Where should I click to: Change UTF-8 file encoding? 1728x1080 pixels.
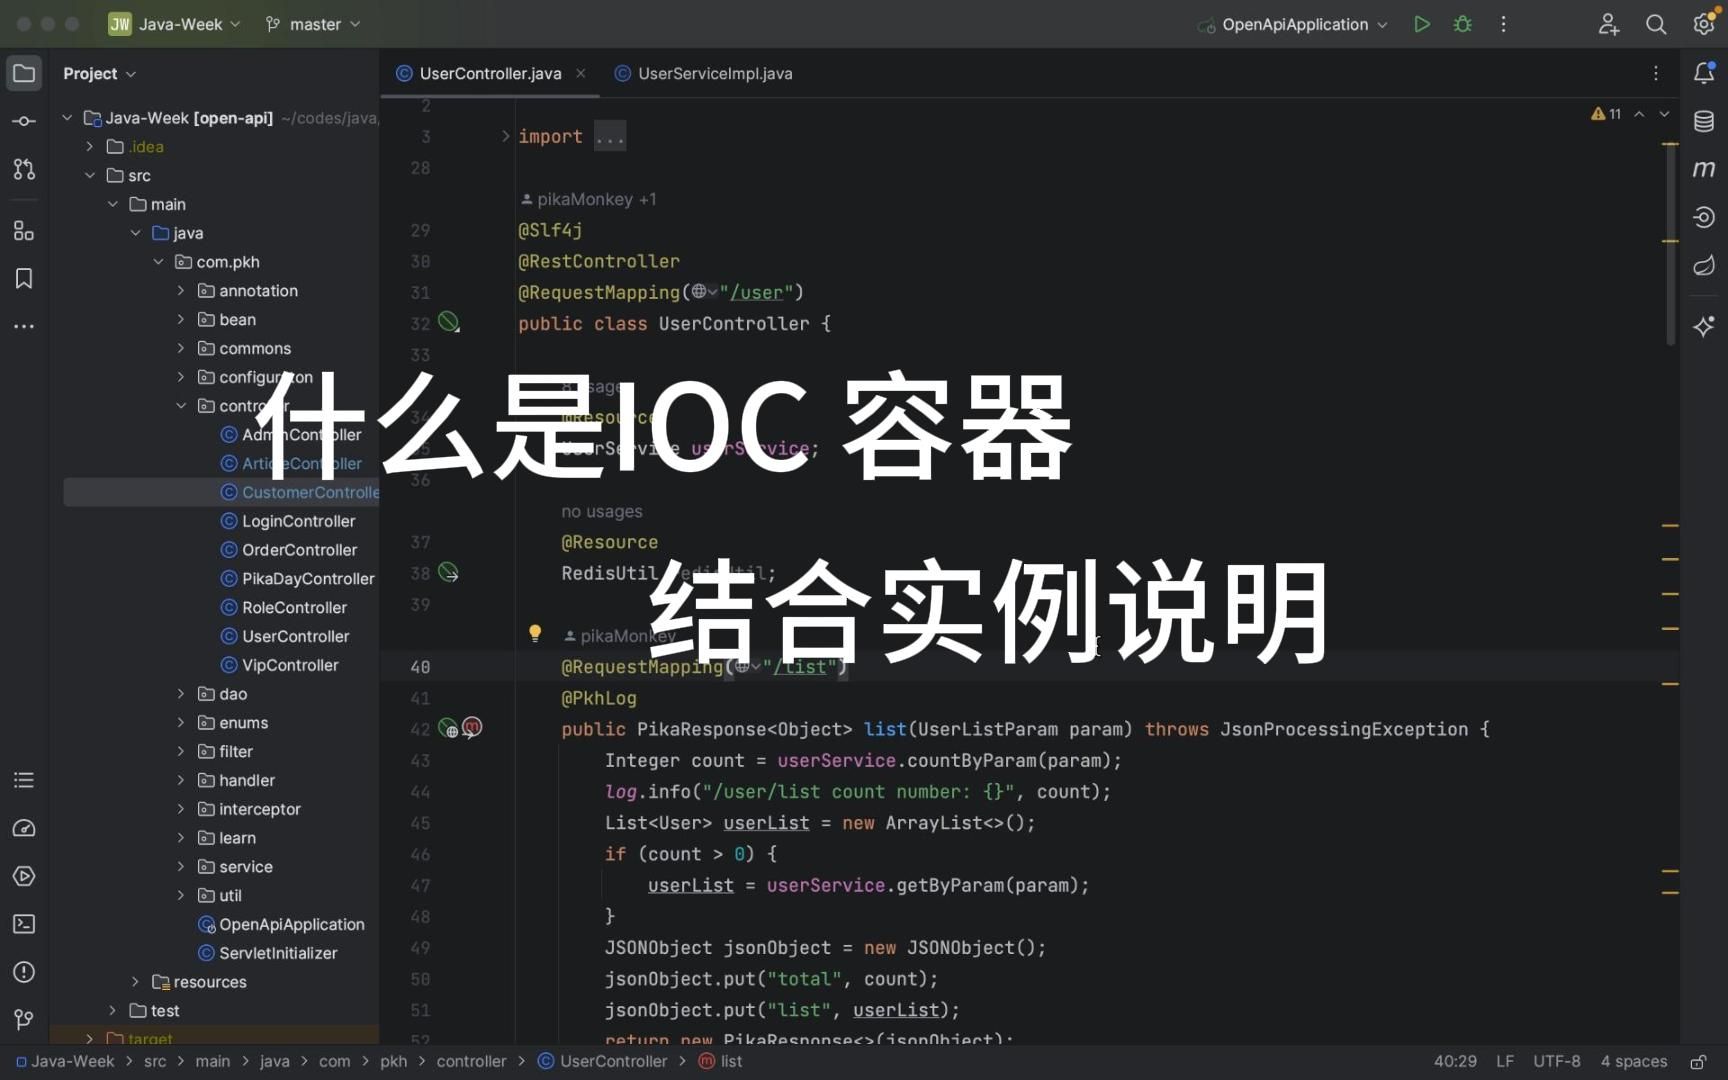1557,1061
